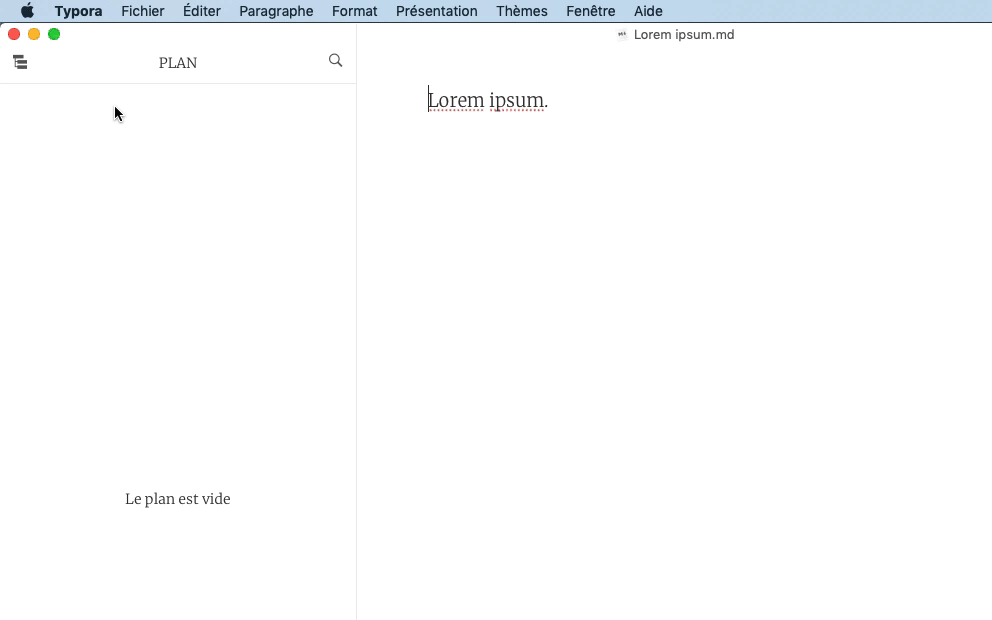Open the Présentation menu
This screenshot has height=620, width=992.
(x=437, y=11)
